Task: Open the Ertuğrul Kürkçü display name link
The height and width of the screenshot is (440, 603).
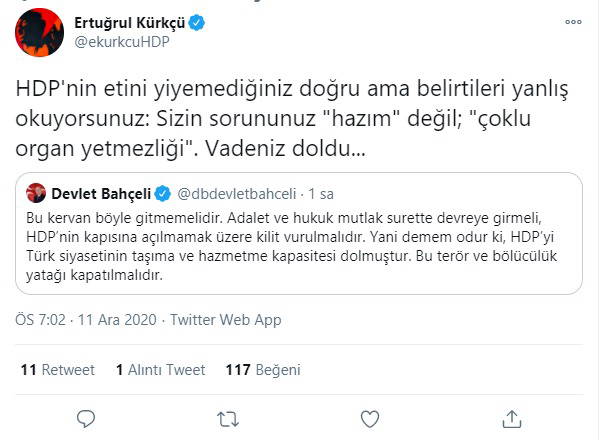Action: coord(127,22)
